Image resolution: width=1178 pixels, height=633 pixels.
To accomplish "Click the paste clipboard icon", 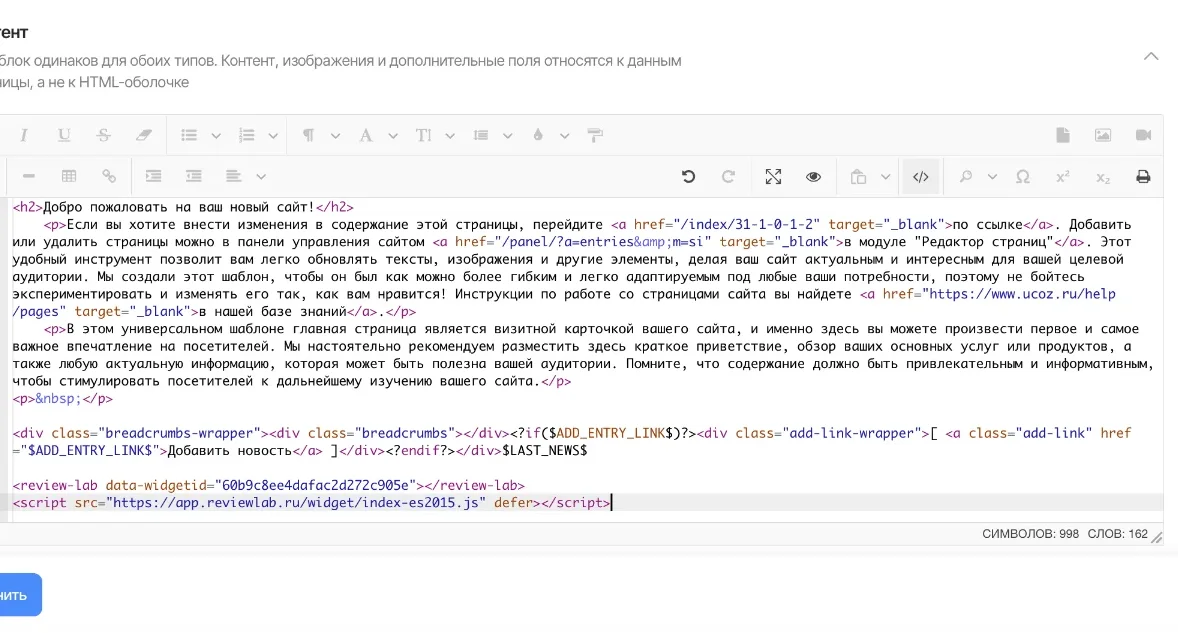I will coord(858,176).
